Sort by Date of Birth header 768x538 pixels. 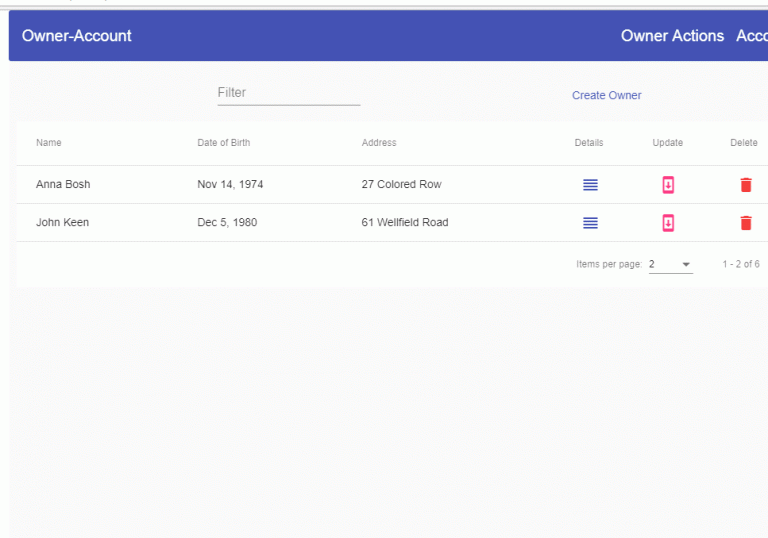pos(223,143)
